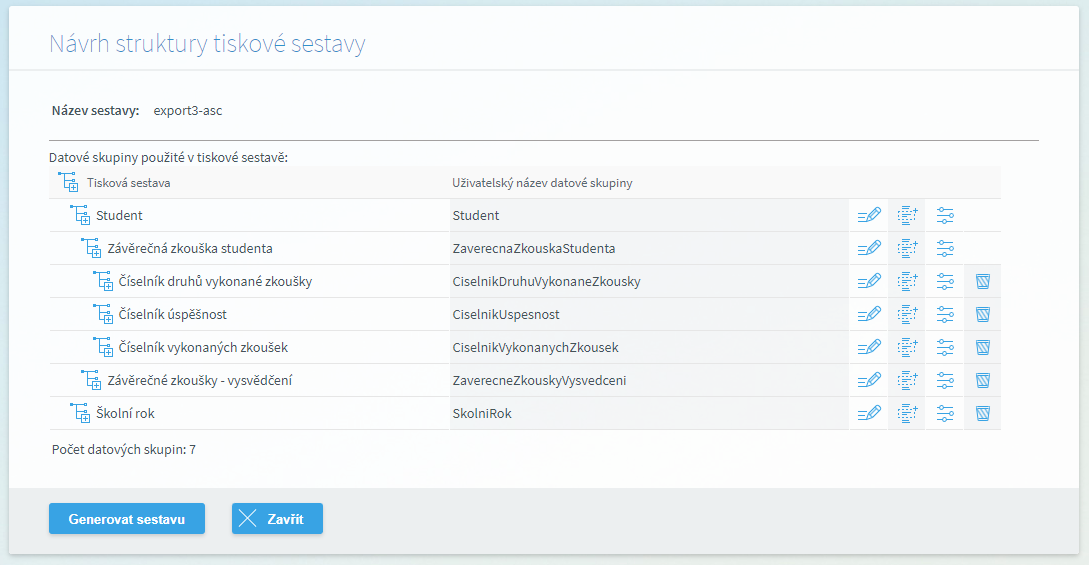
Task: Click the trash icon for the SkolniRok row
Action: tap(983, 413)
